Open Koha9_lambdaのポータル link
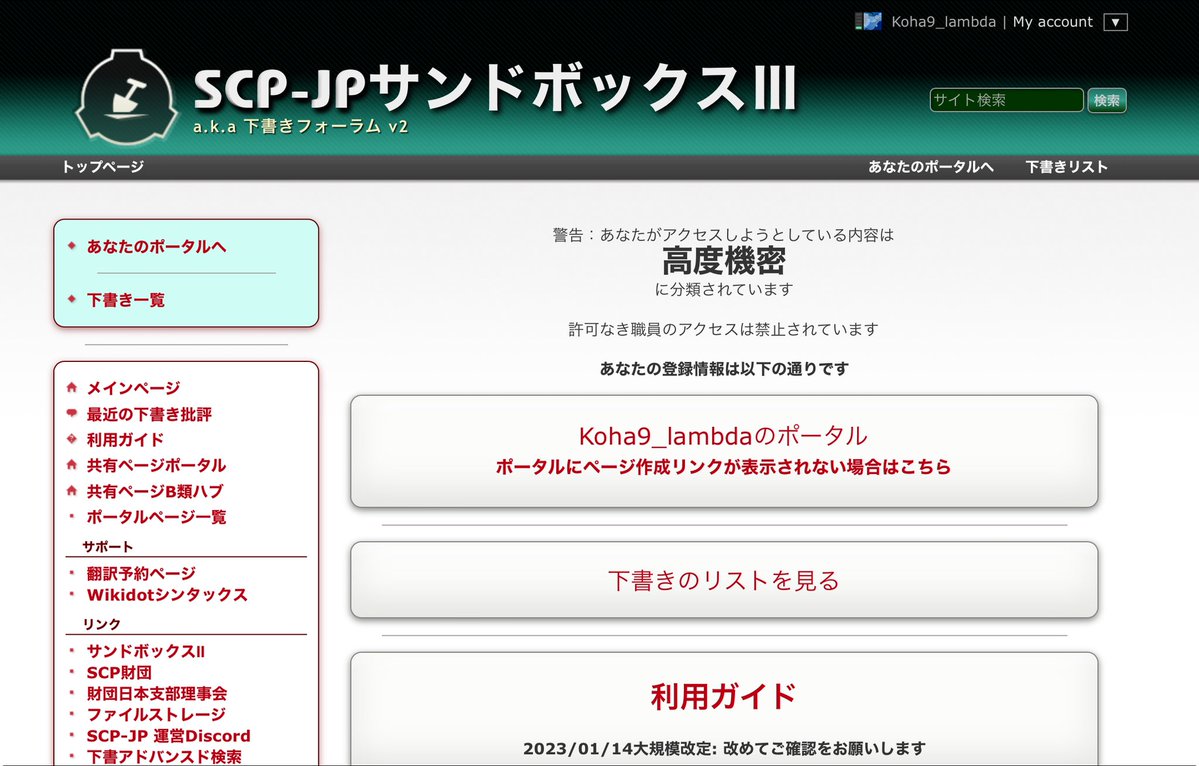Image resolution: width=1199 pixels, height=766 pixels. pyautogui.click(x=723, y=436)
